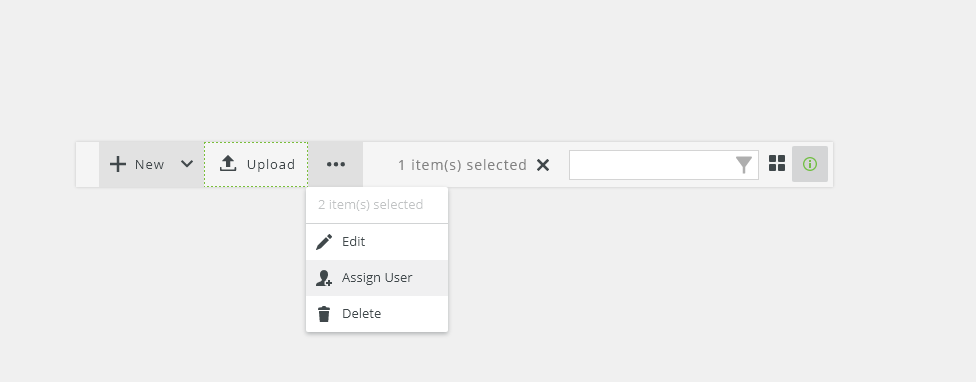
Task: Close the three-dots more actions menu
Action: point(336,164)
